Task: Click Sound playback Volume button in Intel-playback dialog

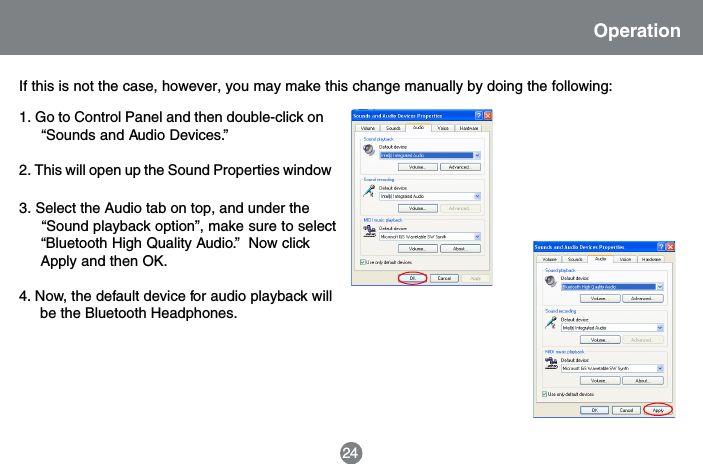Action: click(x=417, y=167)
